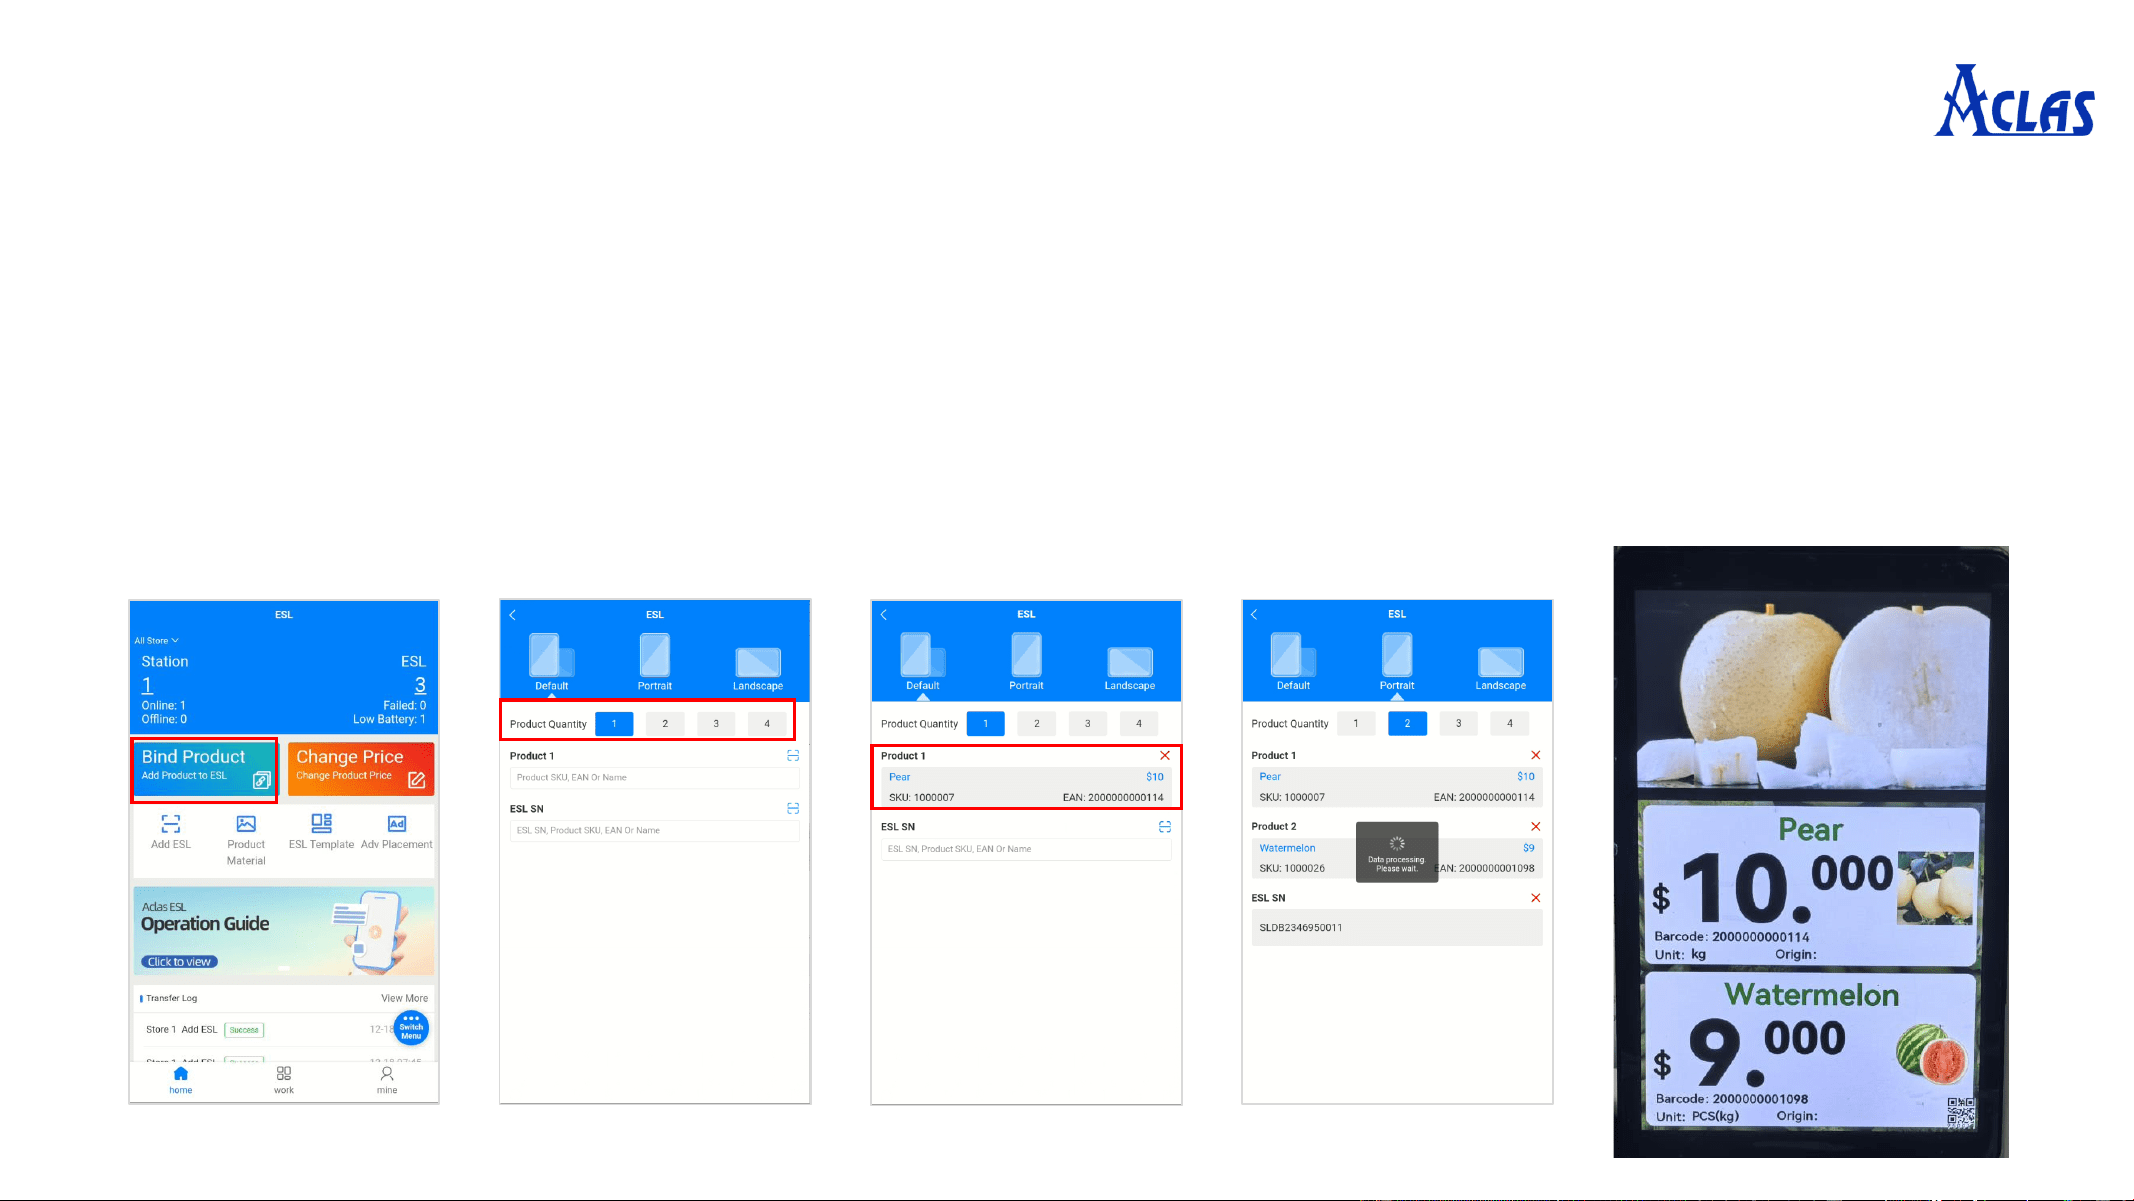Select Portrait layout on the empty bind screen
This screenshot has height=1201, width=2134.
[655, 662]
